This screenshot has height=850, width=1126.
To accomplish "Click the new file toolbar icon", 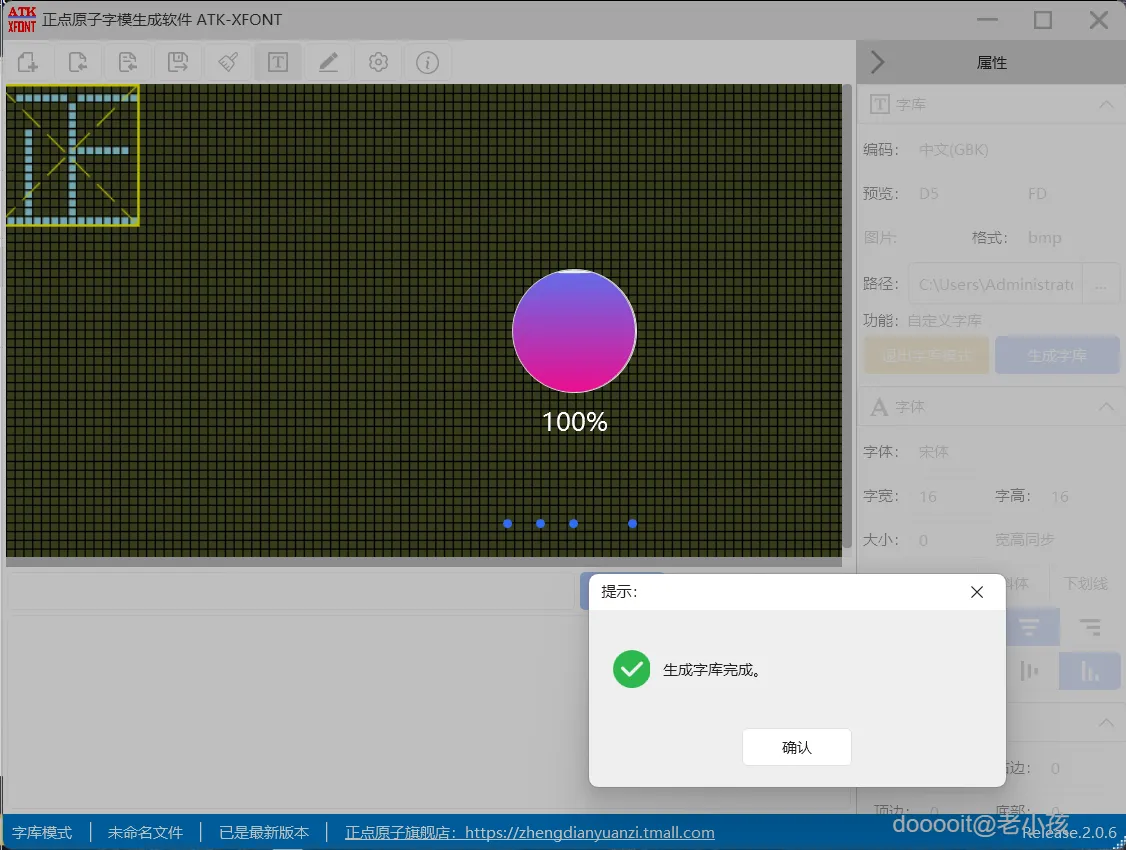I will coord(27,62).
